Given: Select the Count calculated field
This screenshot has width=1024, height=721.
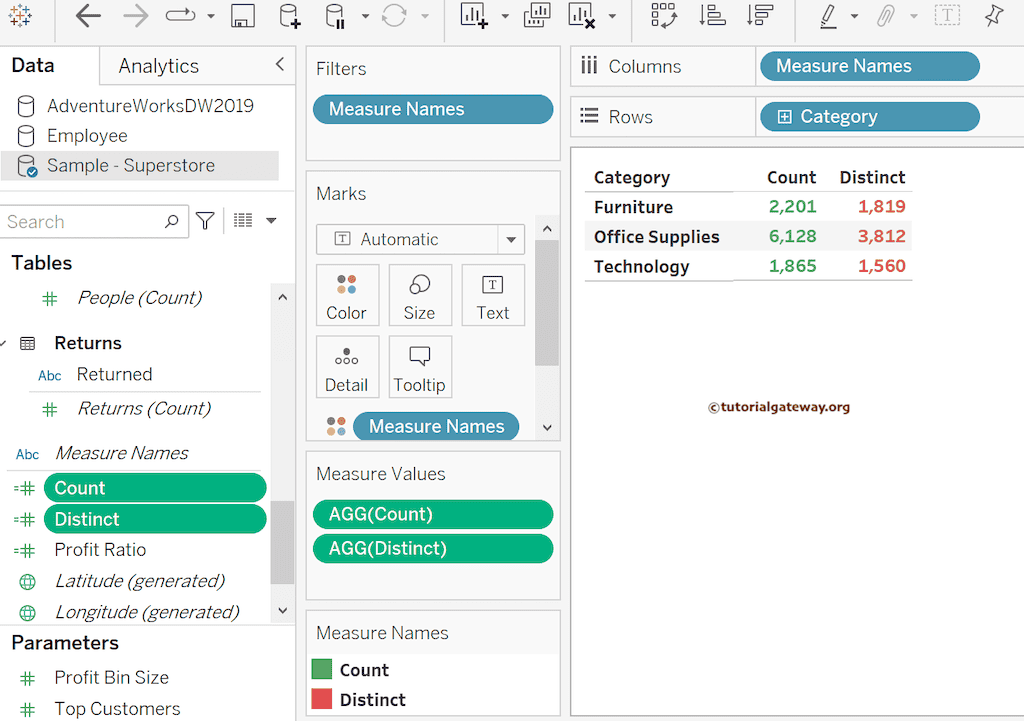Looking at the screenshot, I should point(155,488).
